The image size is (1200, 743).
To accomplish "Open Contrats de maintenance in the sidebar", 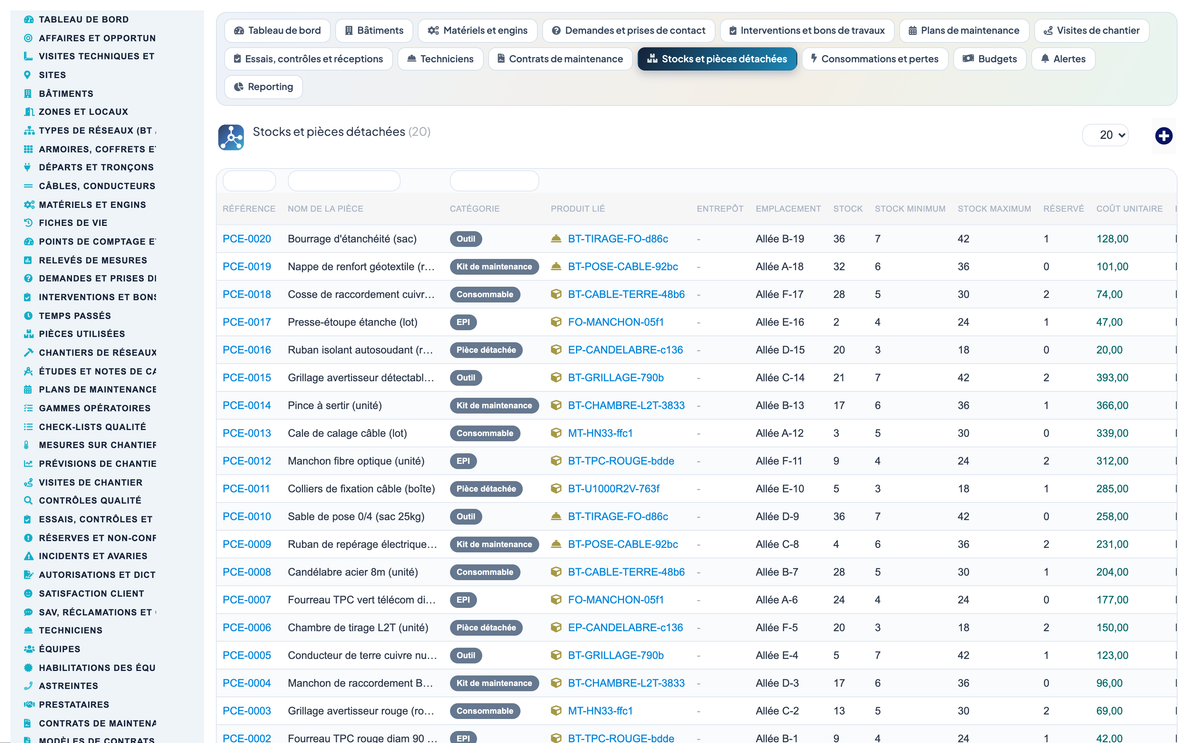I will (97, 723).
